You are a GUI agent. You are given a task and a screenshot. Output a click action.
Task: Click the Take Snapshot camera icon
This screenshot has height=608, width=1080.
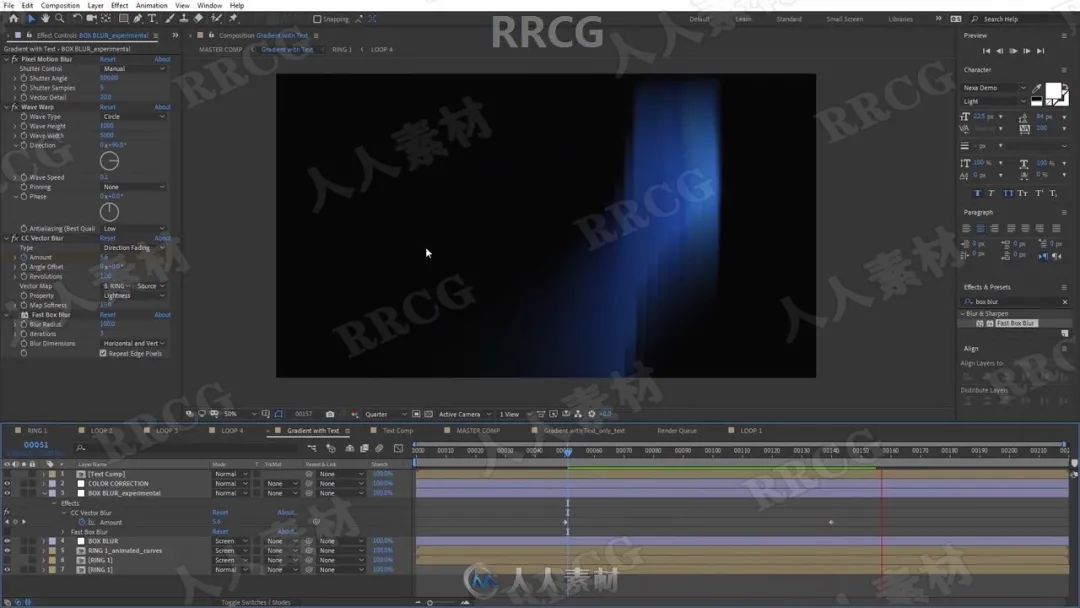coord(331,413)
